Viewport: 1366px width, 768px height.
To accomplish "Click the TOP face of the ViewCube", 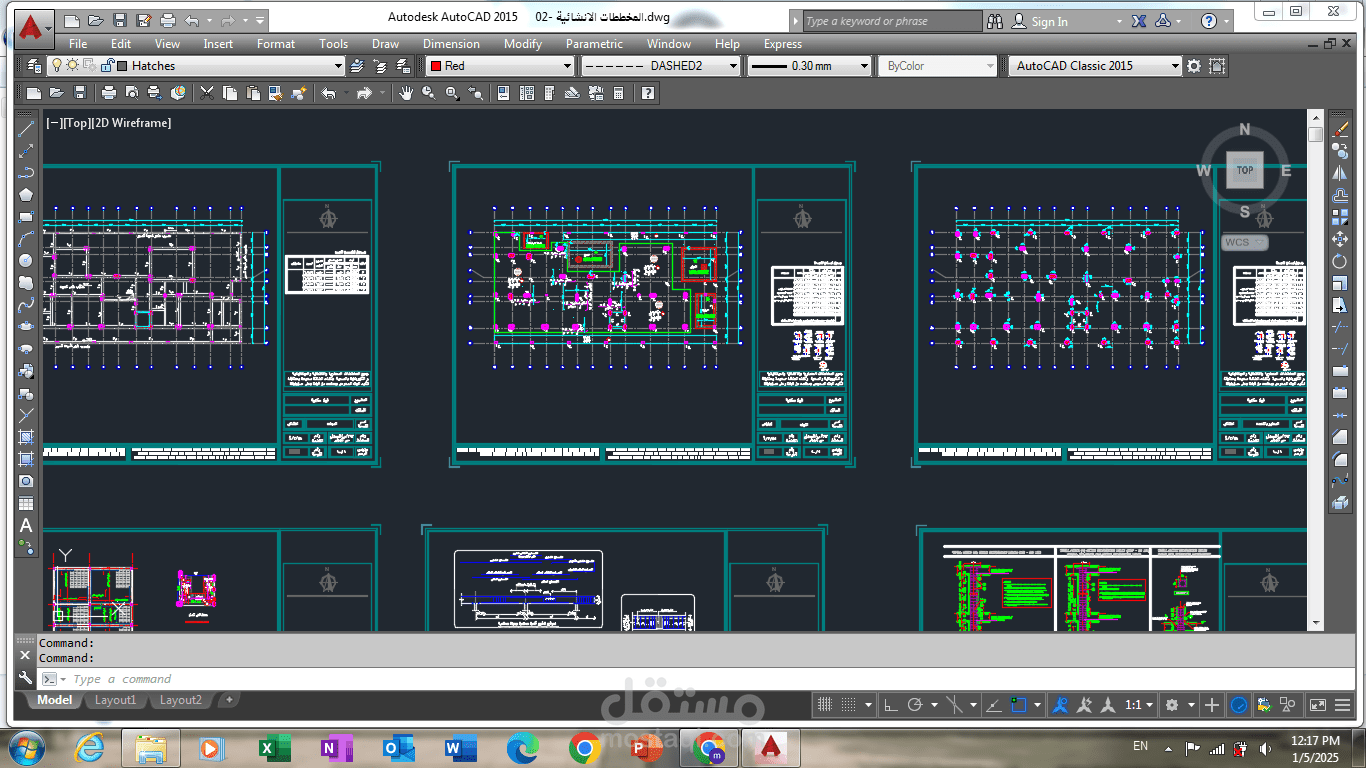I will tap(1245, 170).
